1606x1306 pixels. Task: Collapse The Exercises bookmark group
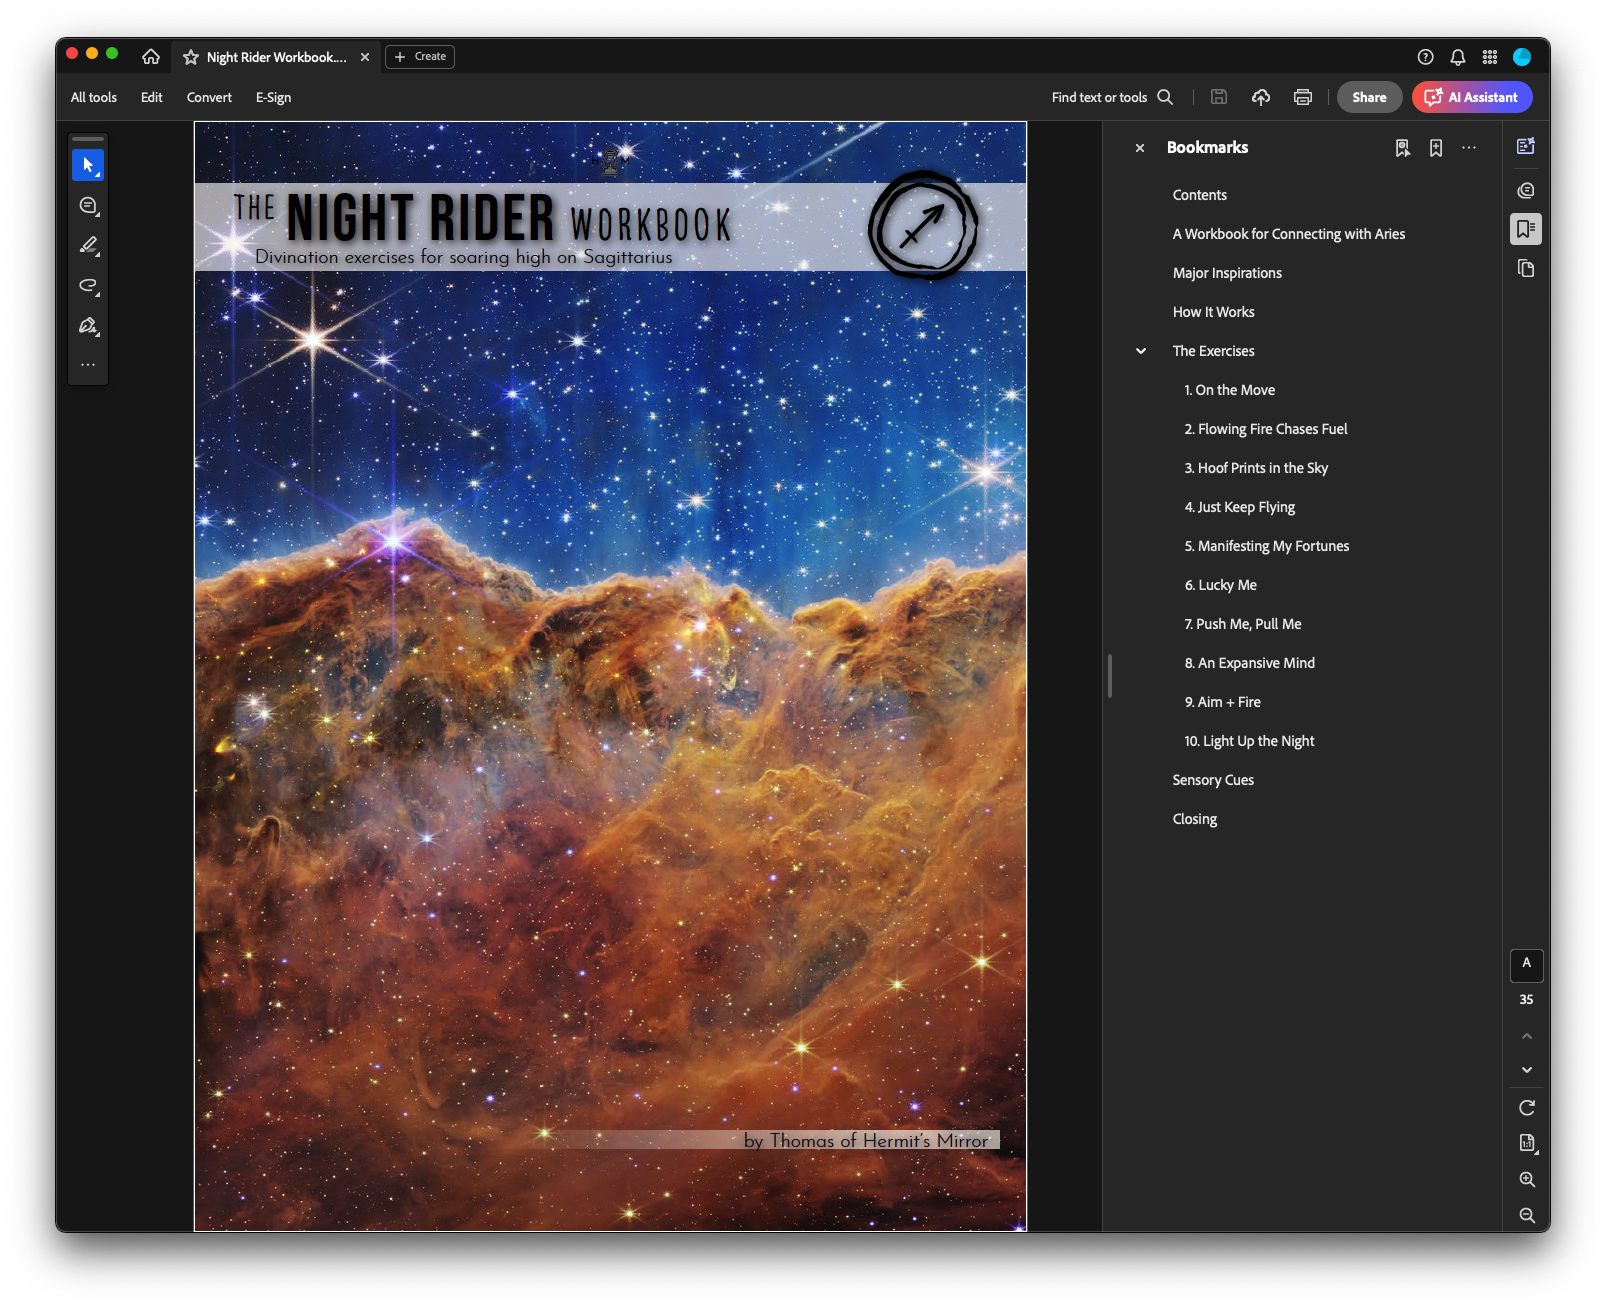[1141, 351]
